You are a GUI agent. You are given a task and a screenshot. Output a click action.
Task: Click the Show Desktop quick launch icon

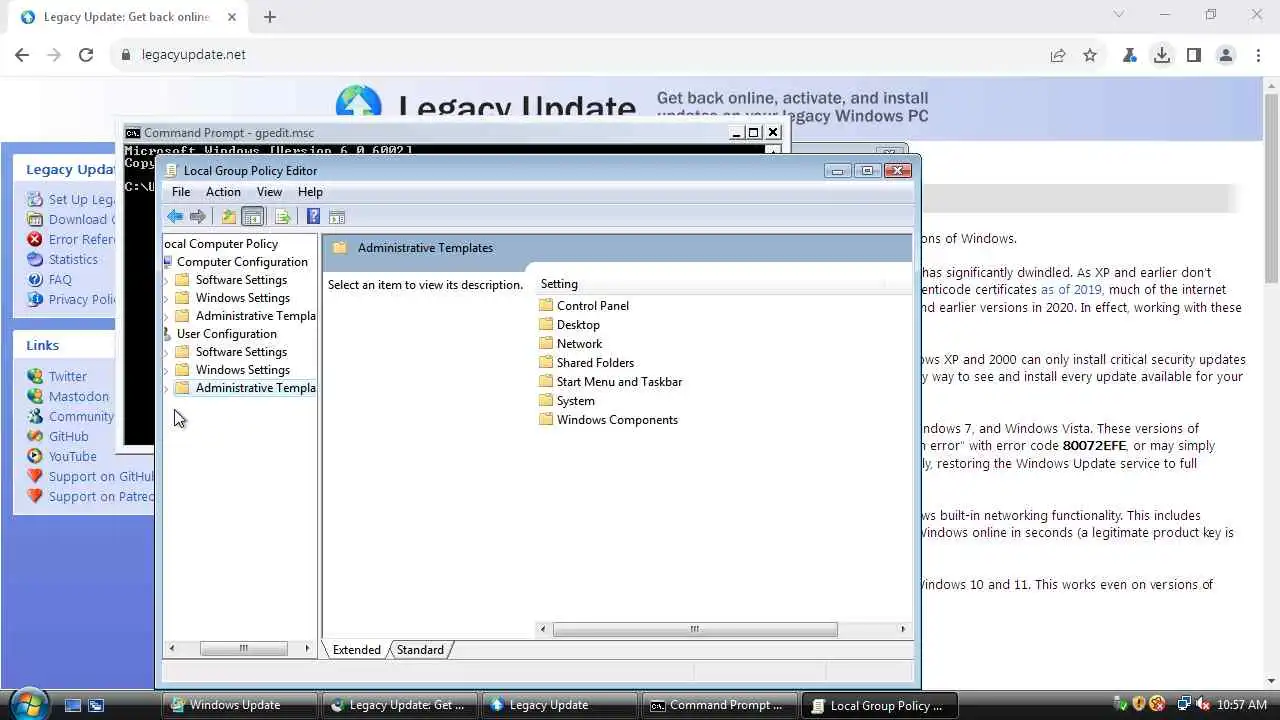click(x=73, y=705)
